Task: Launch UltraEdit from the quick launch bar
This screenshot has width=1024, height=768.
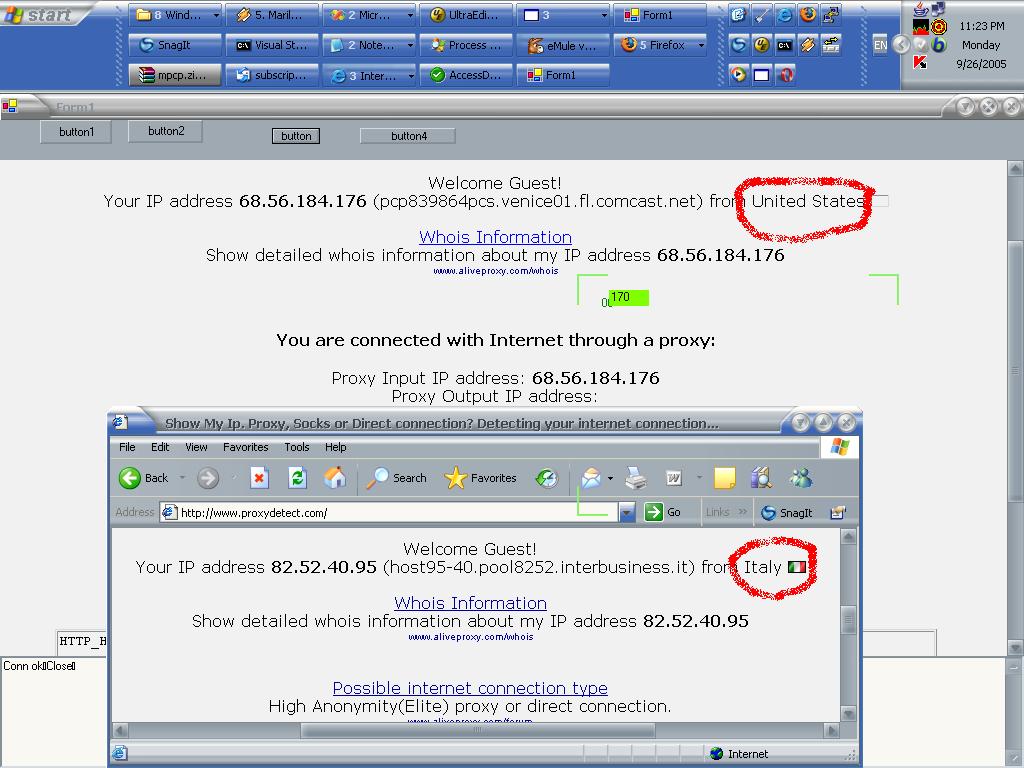Action: pyautogui.click(x=761, y=45)
